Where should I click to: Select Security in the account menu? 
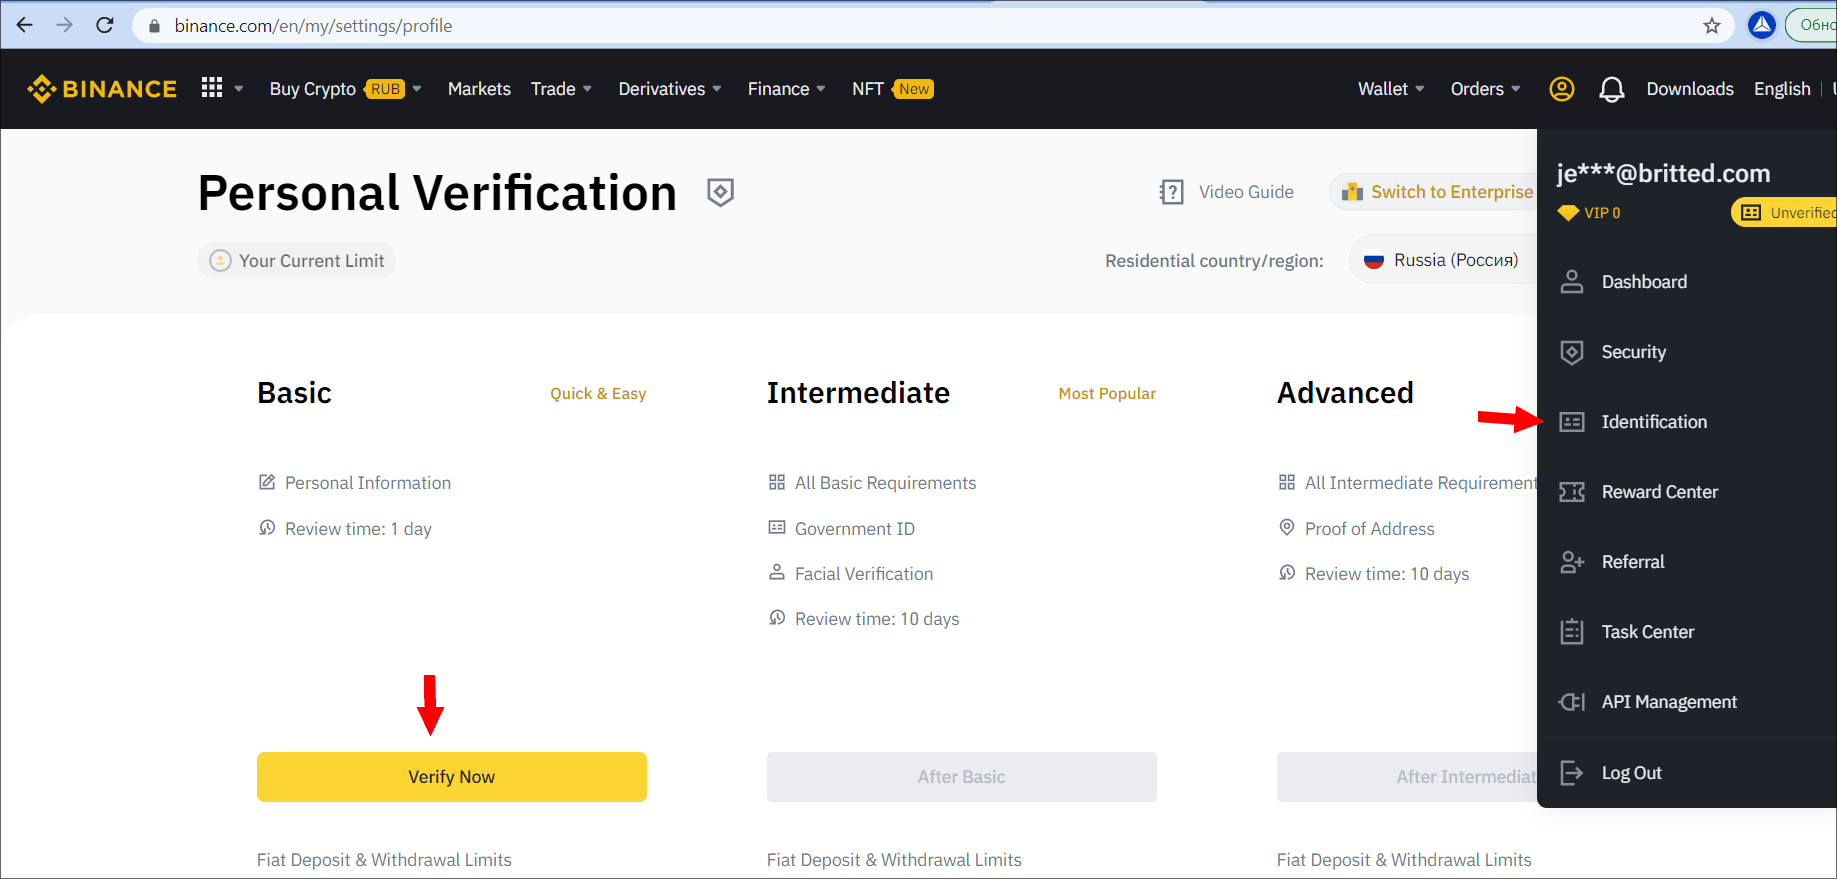1634,352
